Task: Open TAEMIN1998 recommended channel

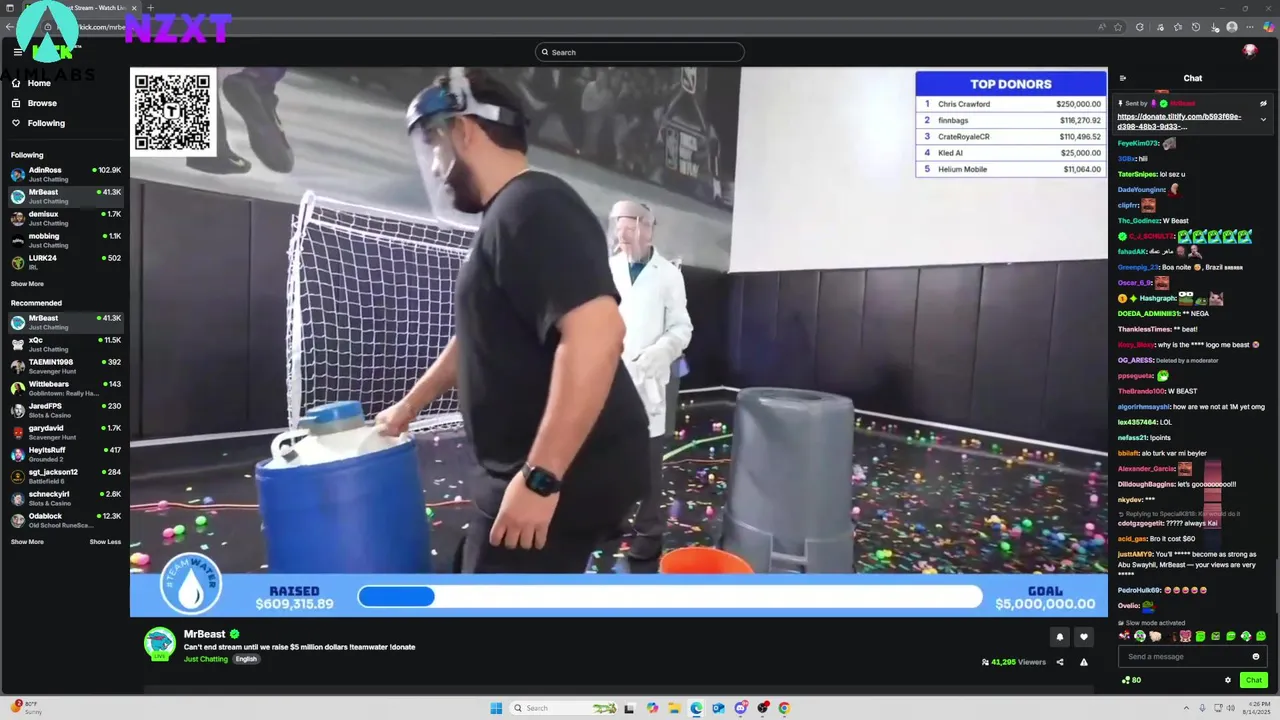Action: 66,366
